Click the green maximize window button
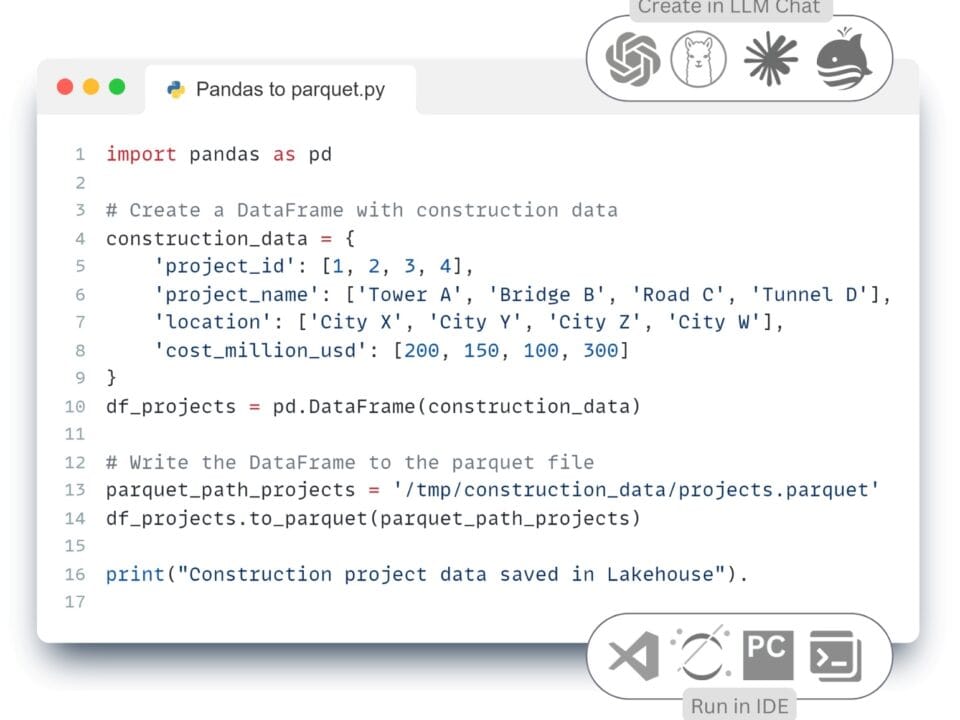 point(117,87)
